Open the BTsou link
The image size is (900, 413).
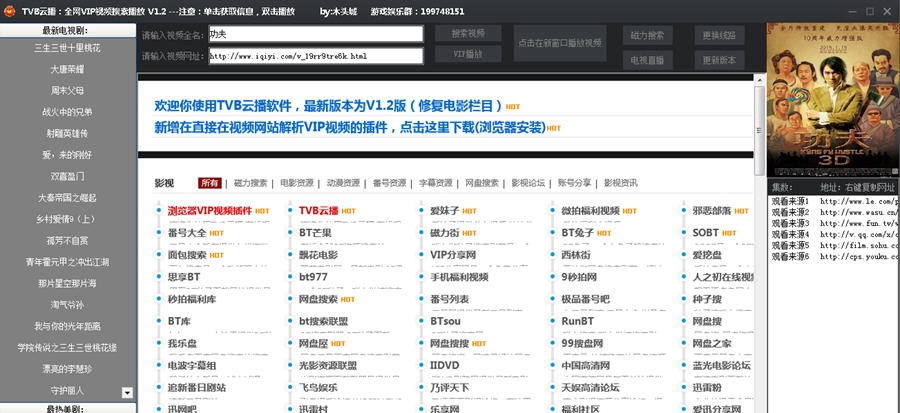(445, 321)
